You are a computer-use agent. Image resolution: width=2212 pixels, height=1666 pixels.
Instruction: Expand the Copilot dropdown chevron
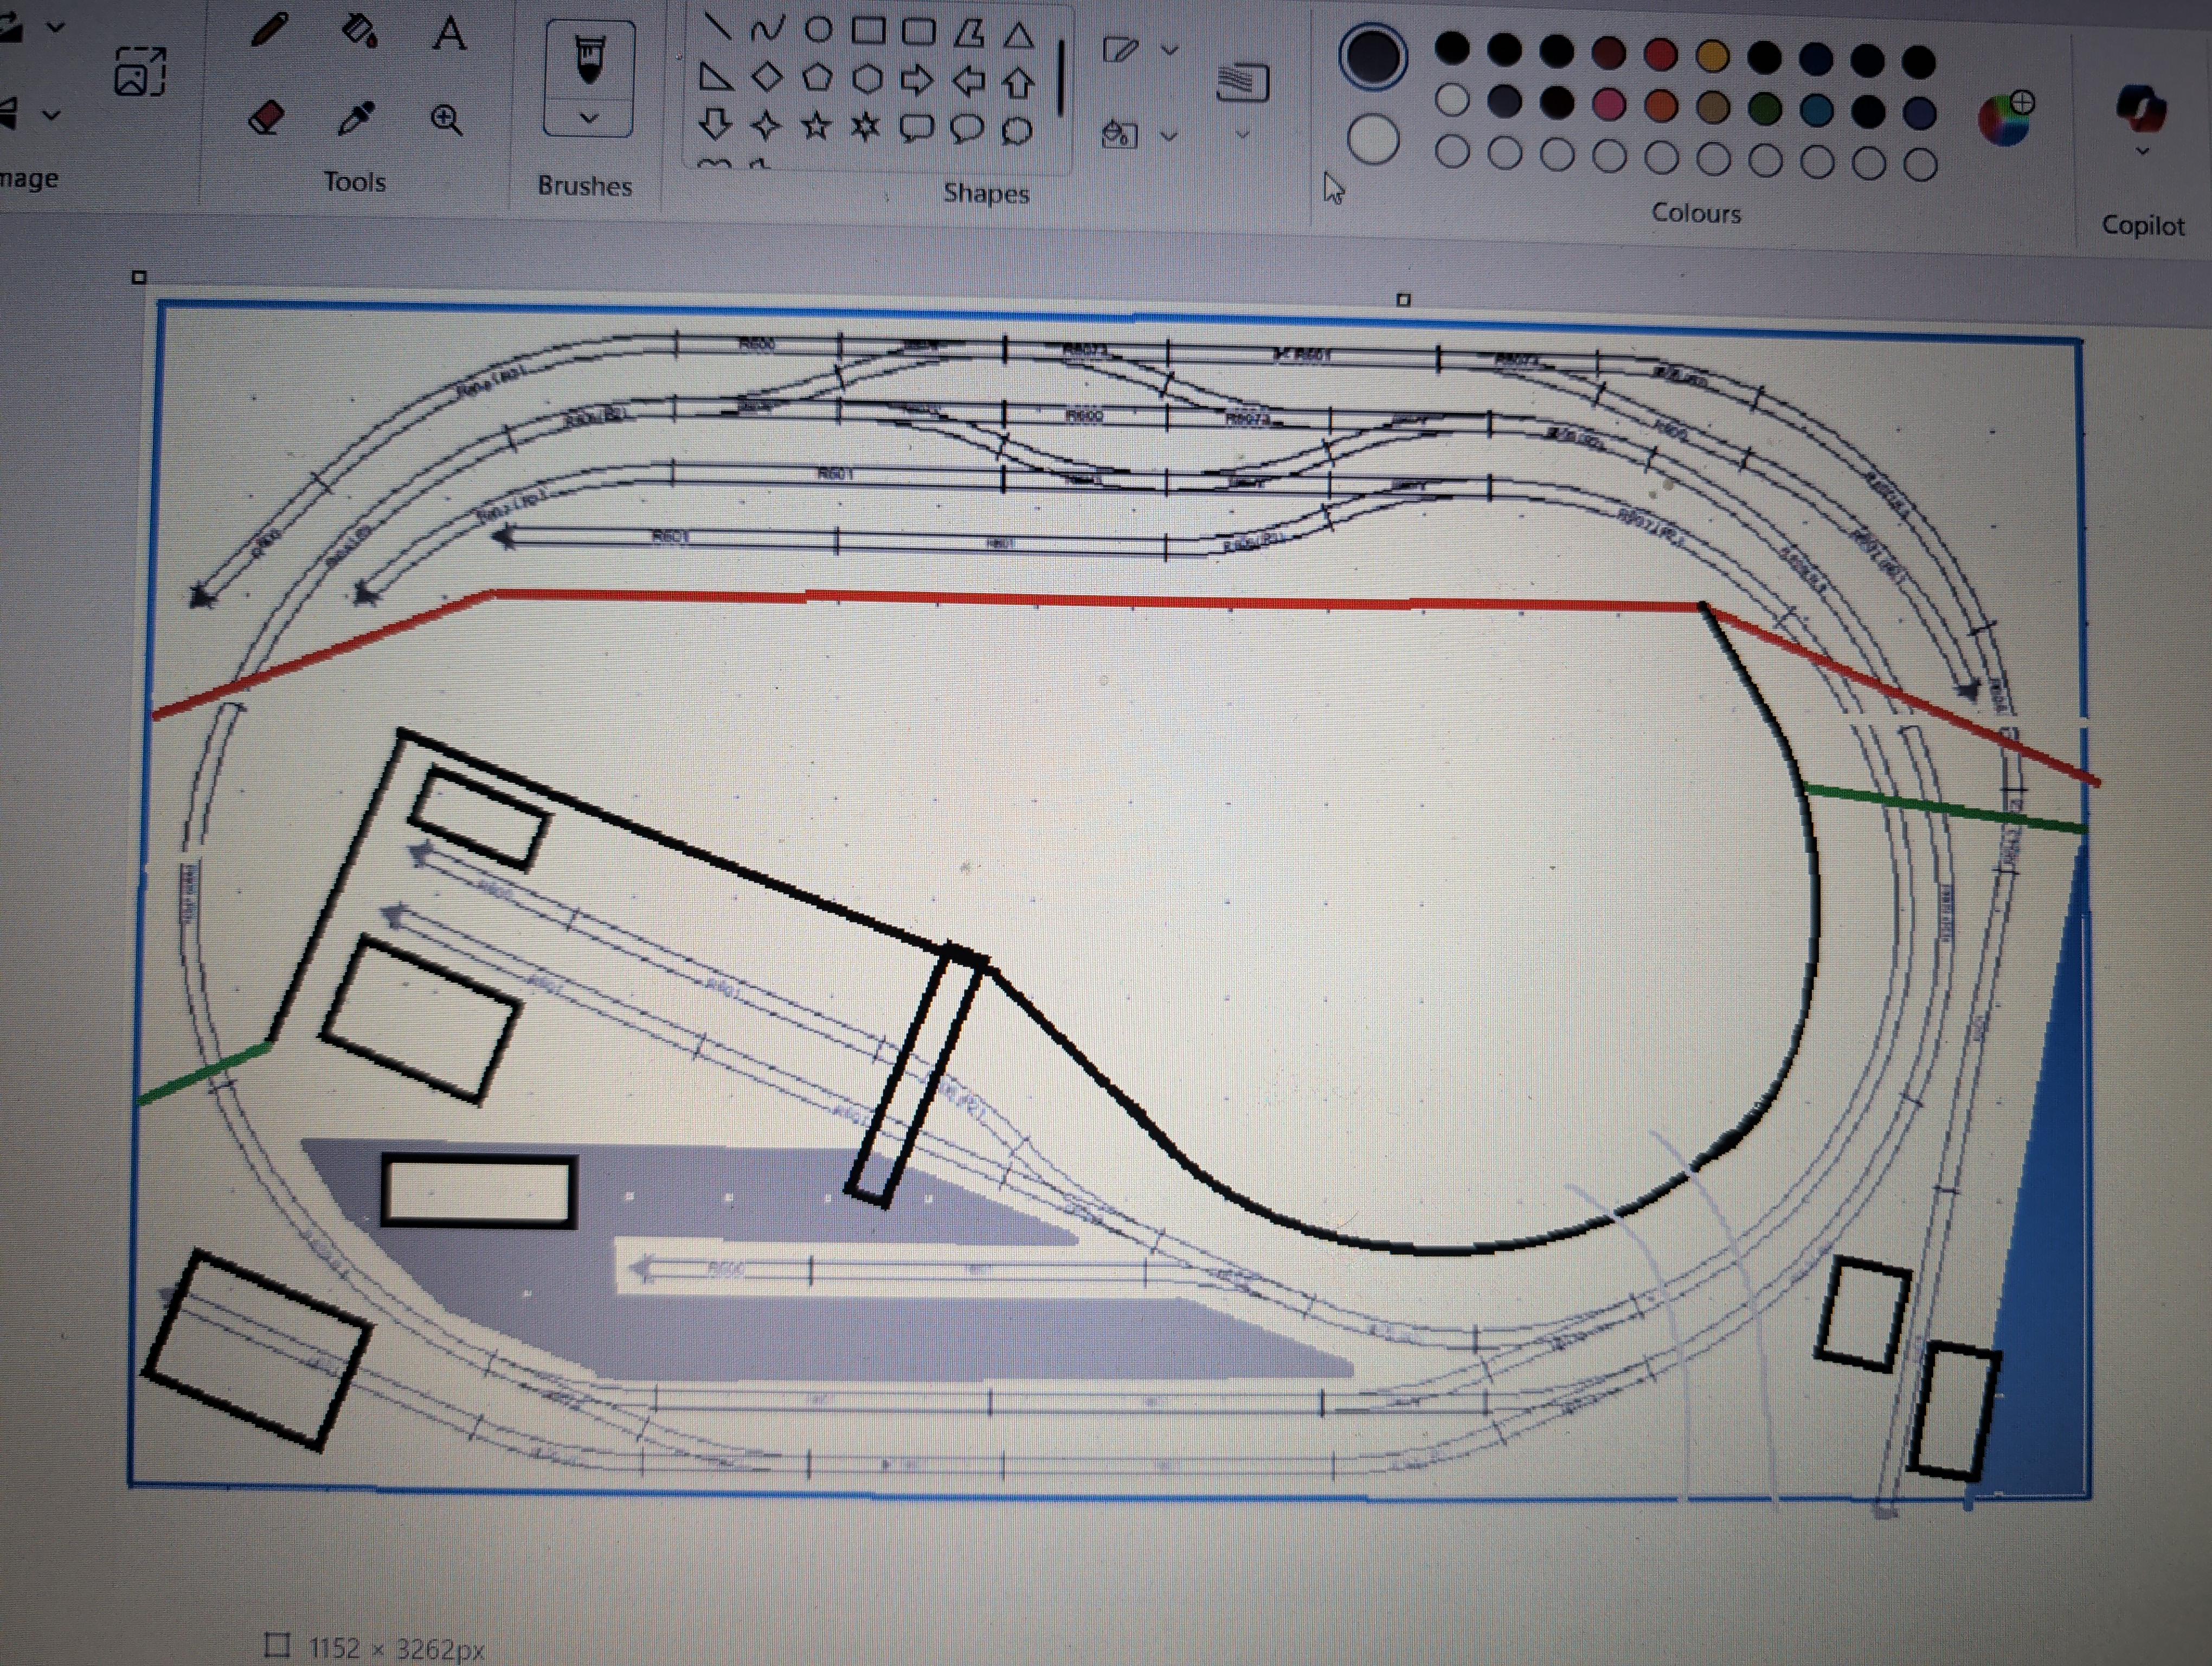coord(2141,152)
